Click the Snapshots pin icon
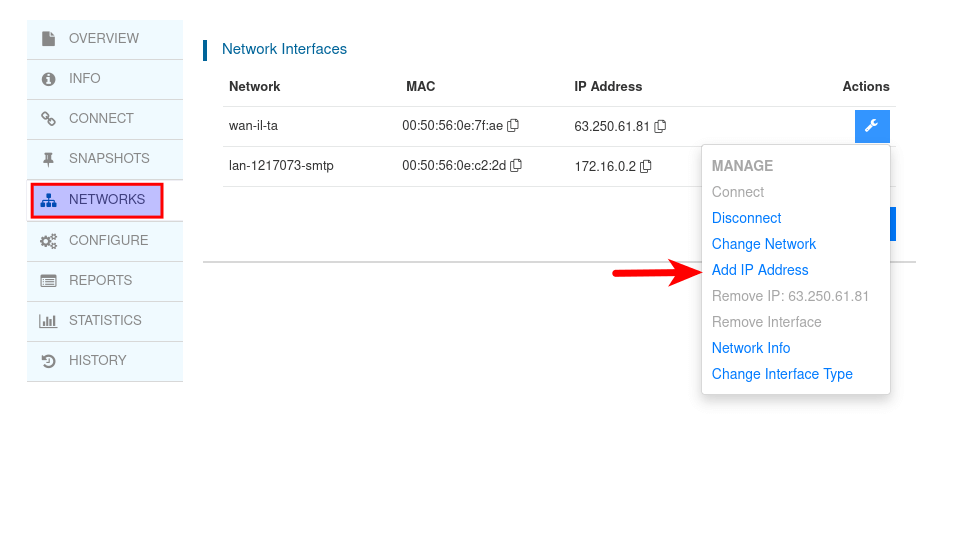This screenshot has height=534, width=957. click(48, 159)
